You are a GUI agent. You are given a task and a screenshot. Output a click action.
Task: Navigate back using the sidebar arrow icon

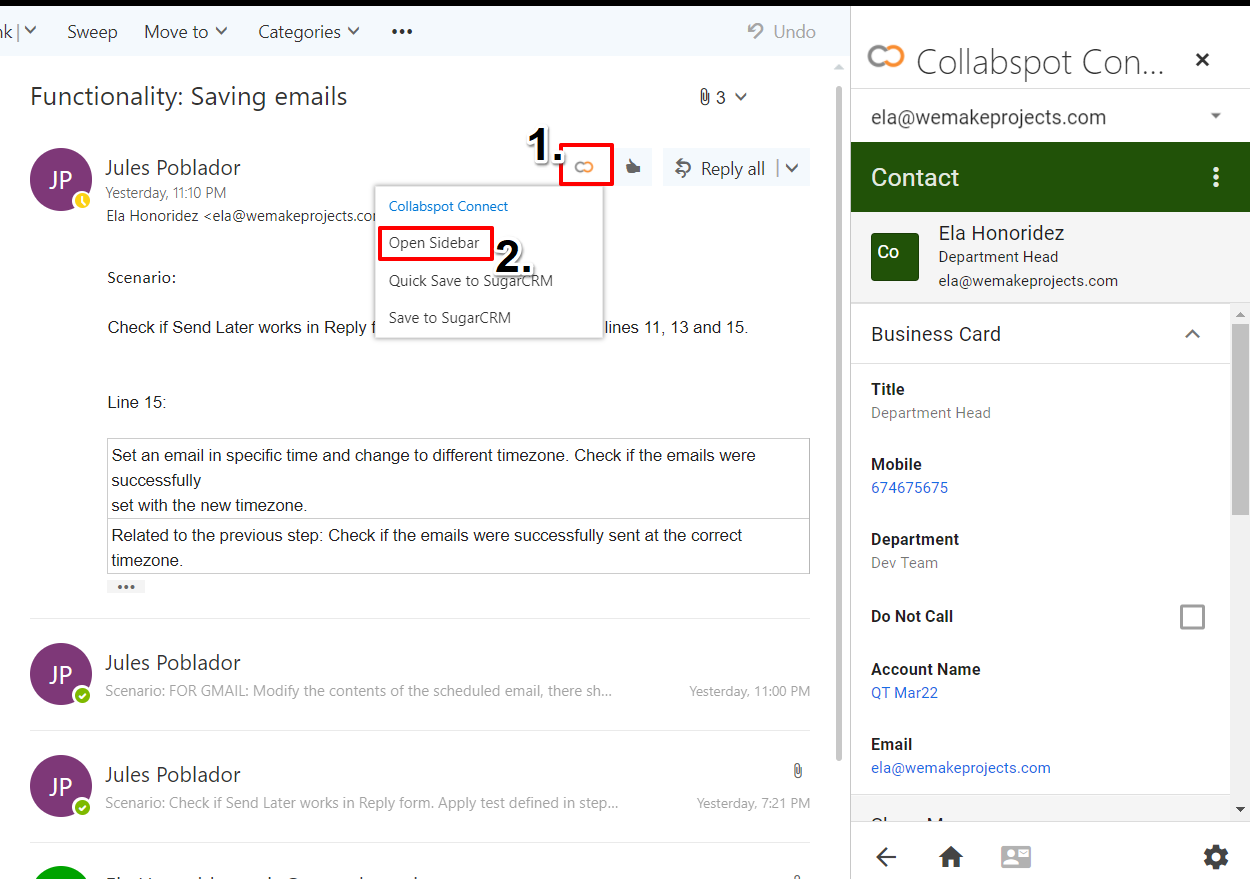click(x=886, y=857)
